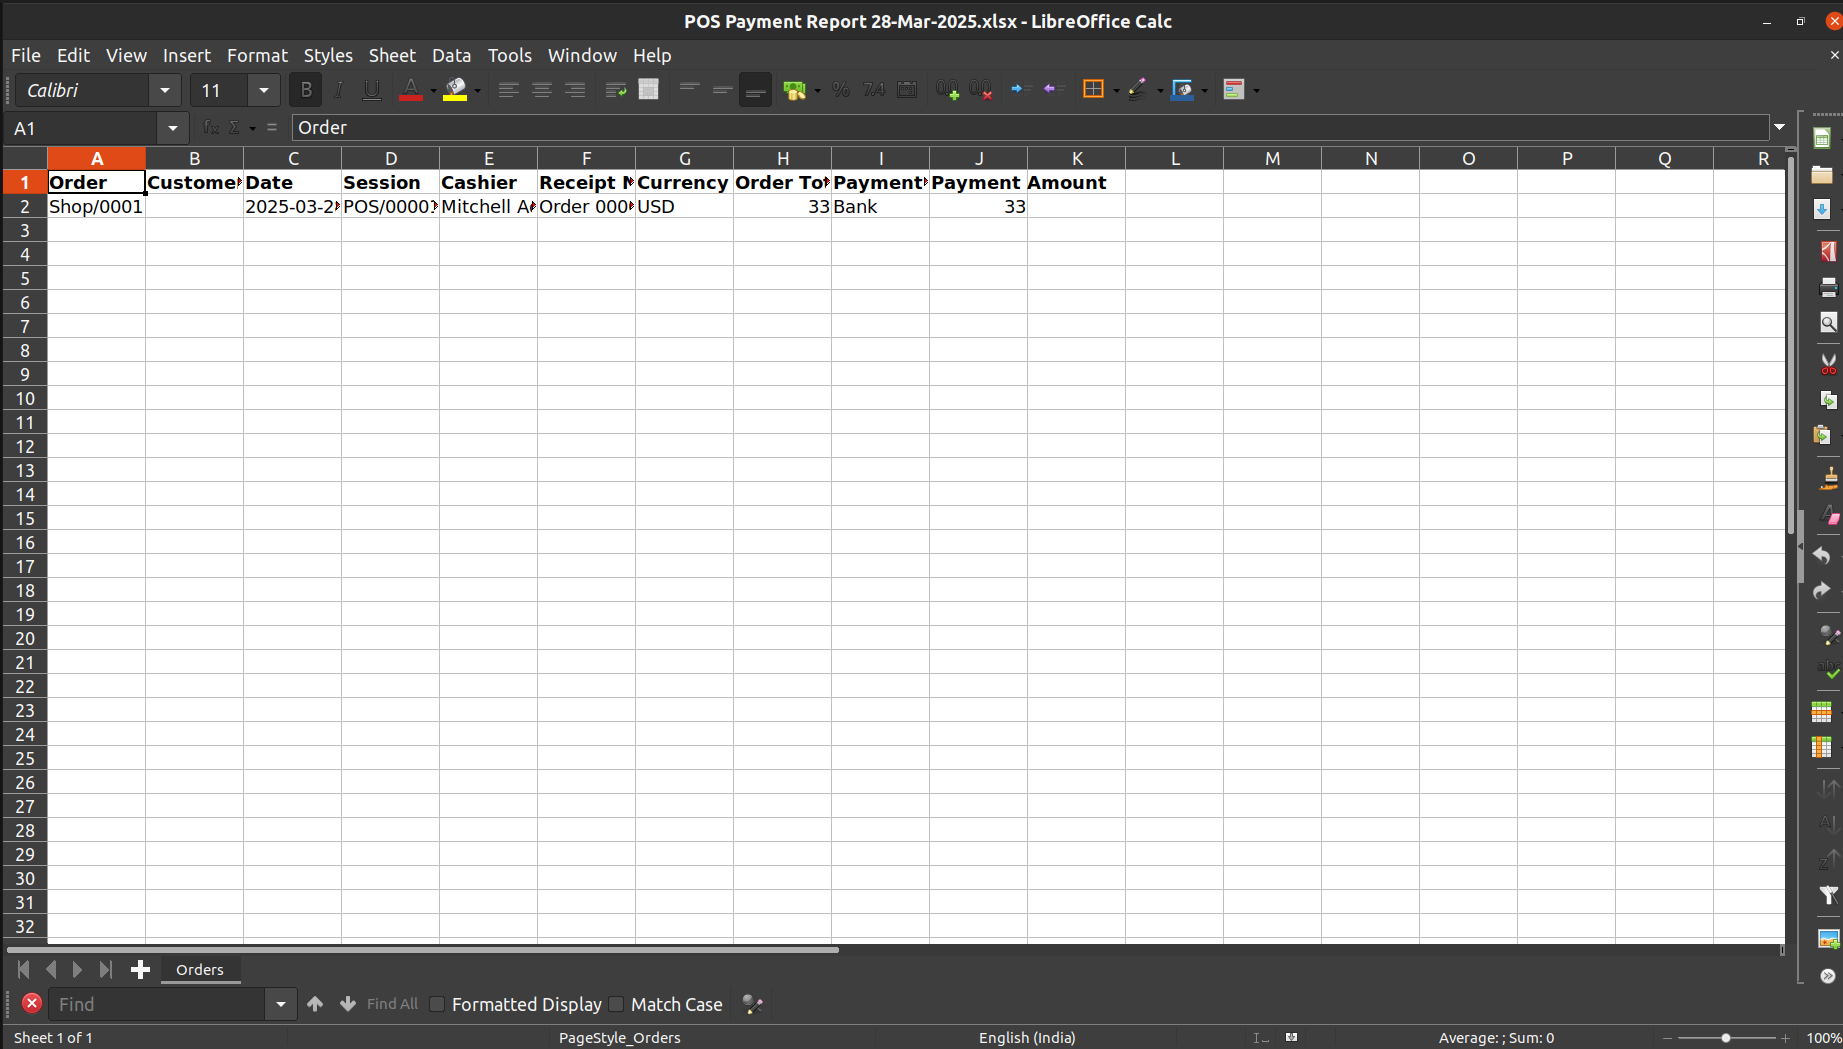
Task: Click Border Style icon
Action: [1138, 90]
